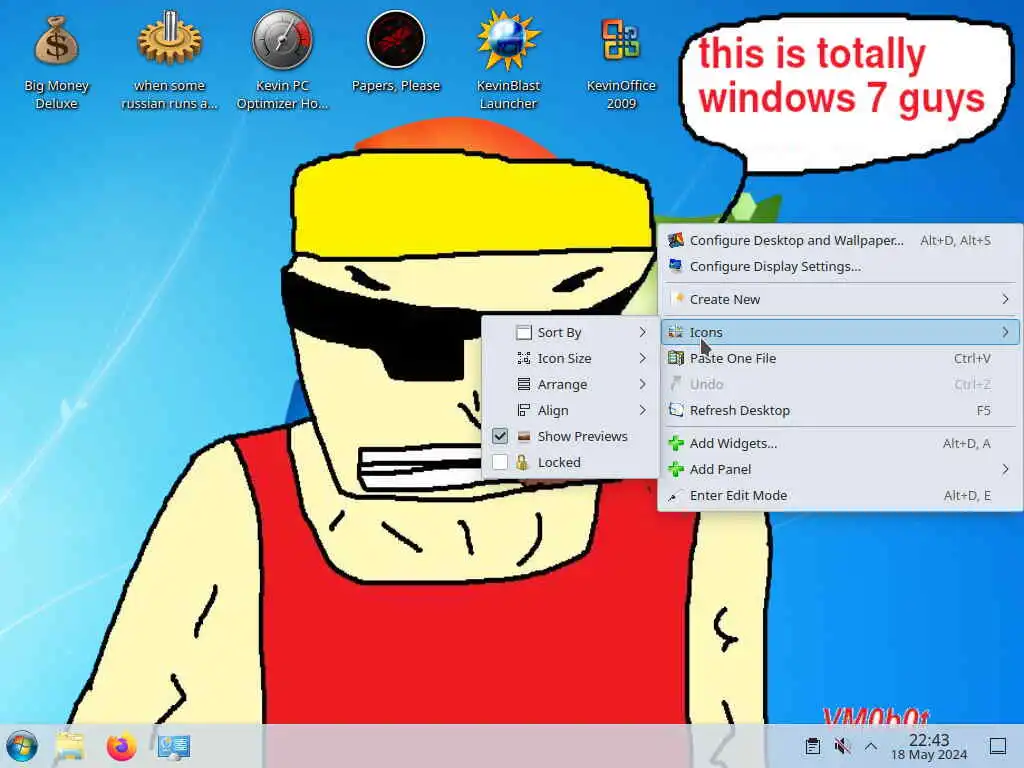Click the padlock icon beside Locked
This screenshot has width=1024, height=768.
coord(522,462)
